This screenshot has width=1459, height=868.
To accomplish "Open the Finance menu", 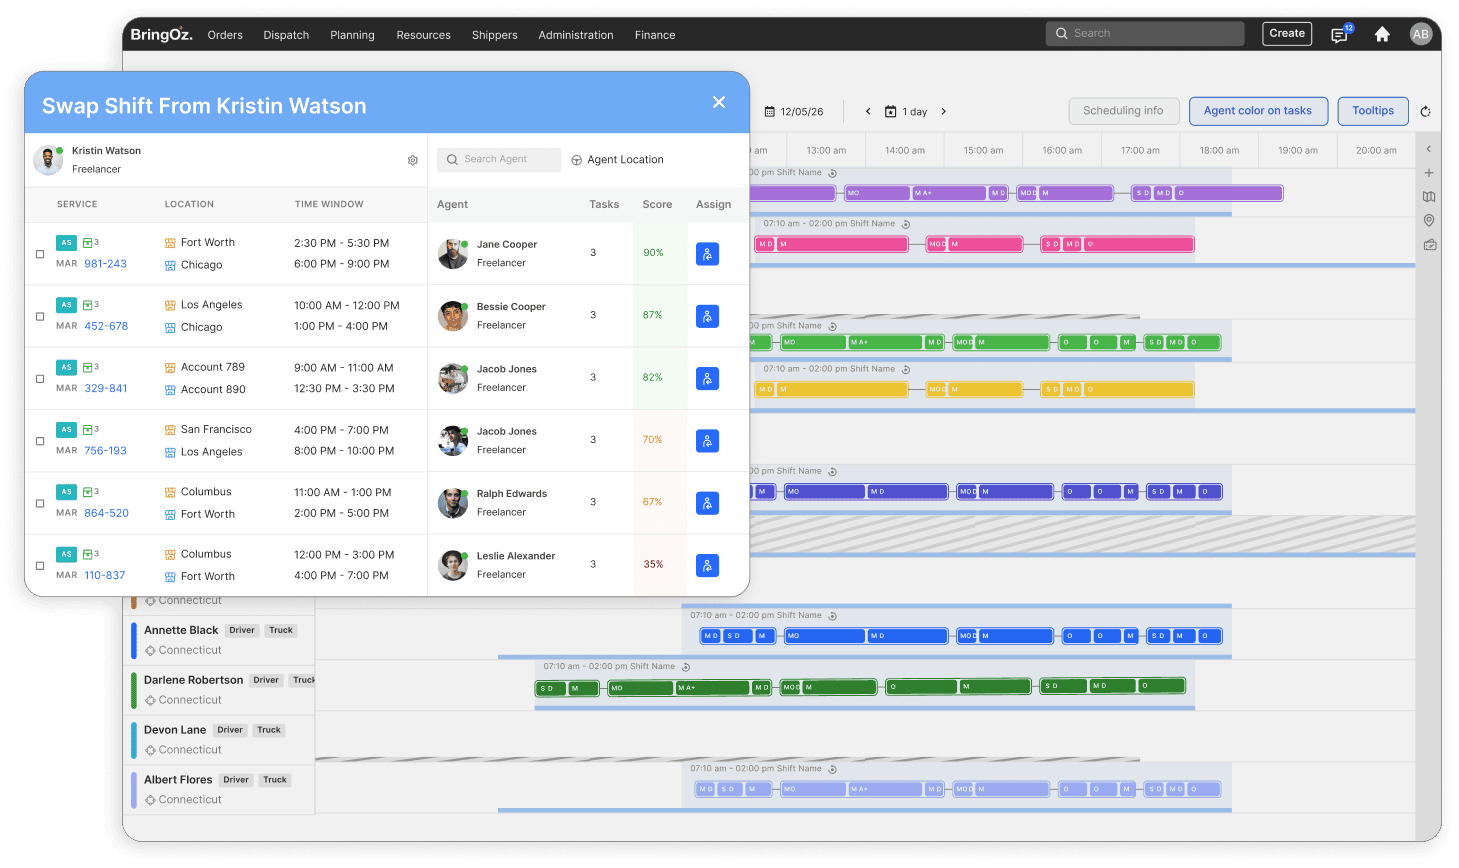I will click(x=655, y=35).
